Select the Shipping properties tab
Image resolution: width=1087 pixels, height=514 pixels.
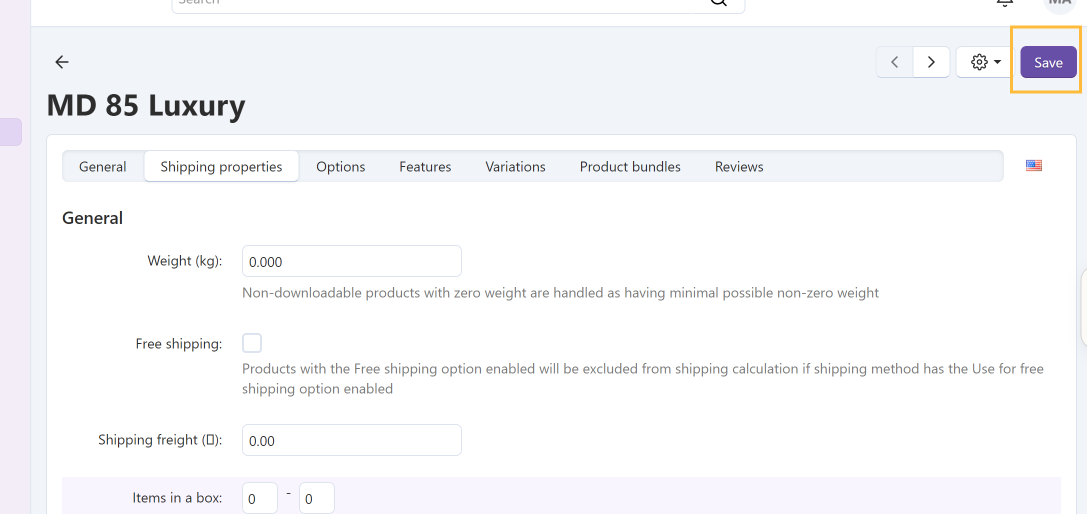pyautogui.click(x=221, y=166)
